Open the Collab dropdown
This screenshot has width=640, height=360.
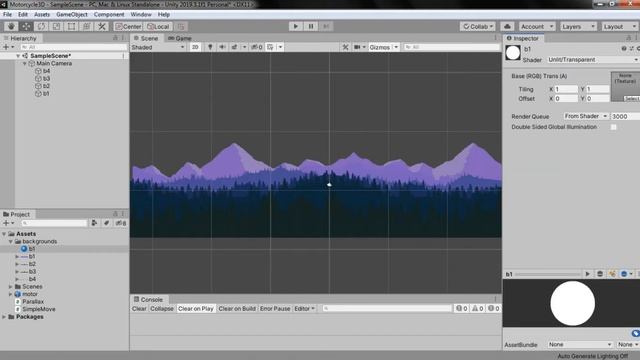[x=478, y=27]
